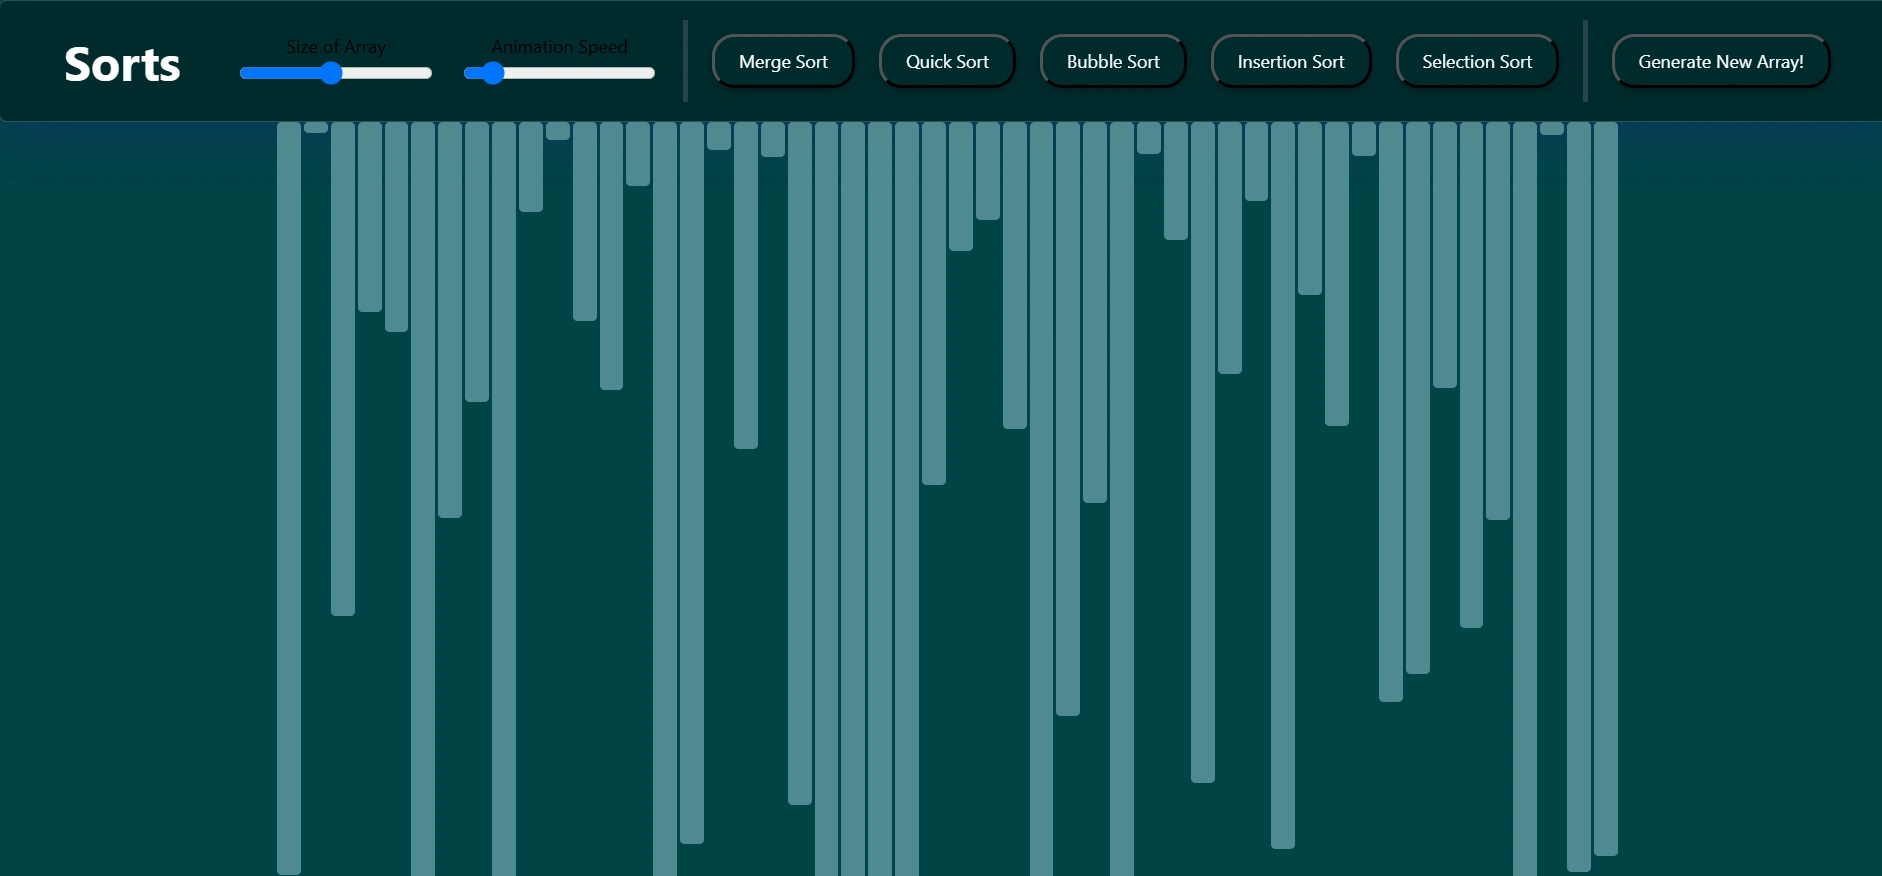This screenshot has height=876, width=1882.
Task: Click the Size of Array slider handle
Action: (x=331, y=73)
